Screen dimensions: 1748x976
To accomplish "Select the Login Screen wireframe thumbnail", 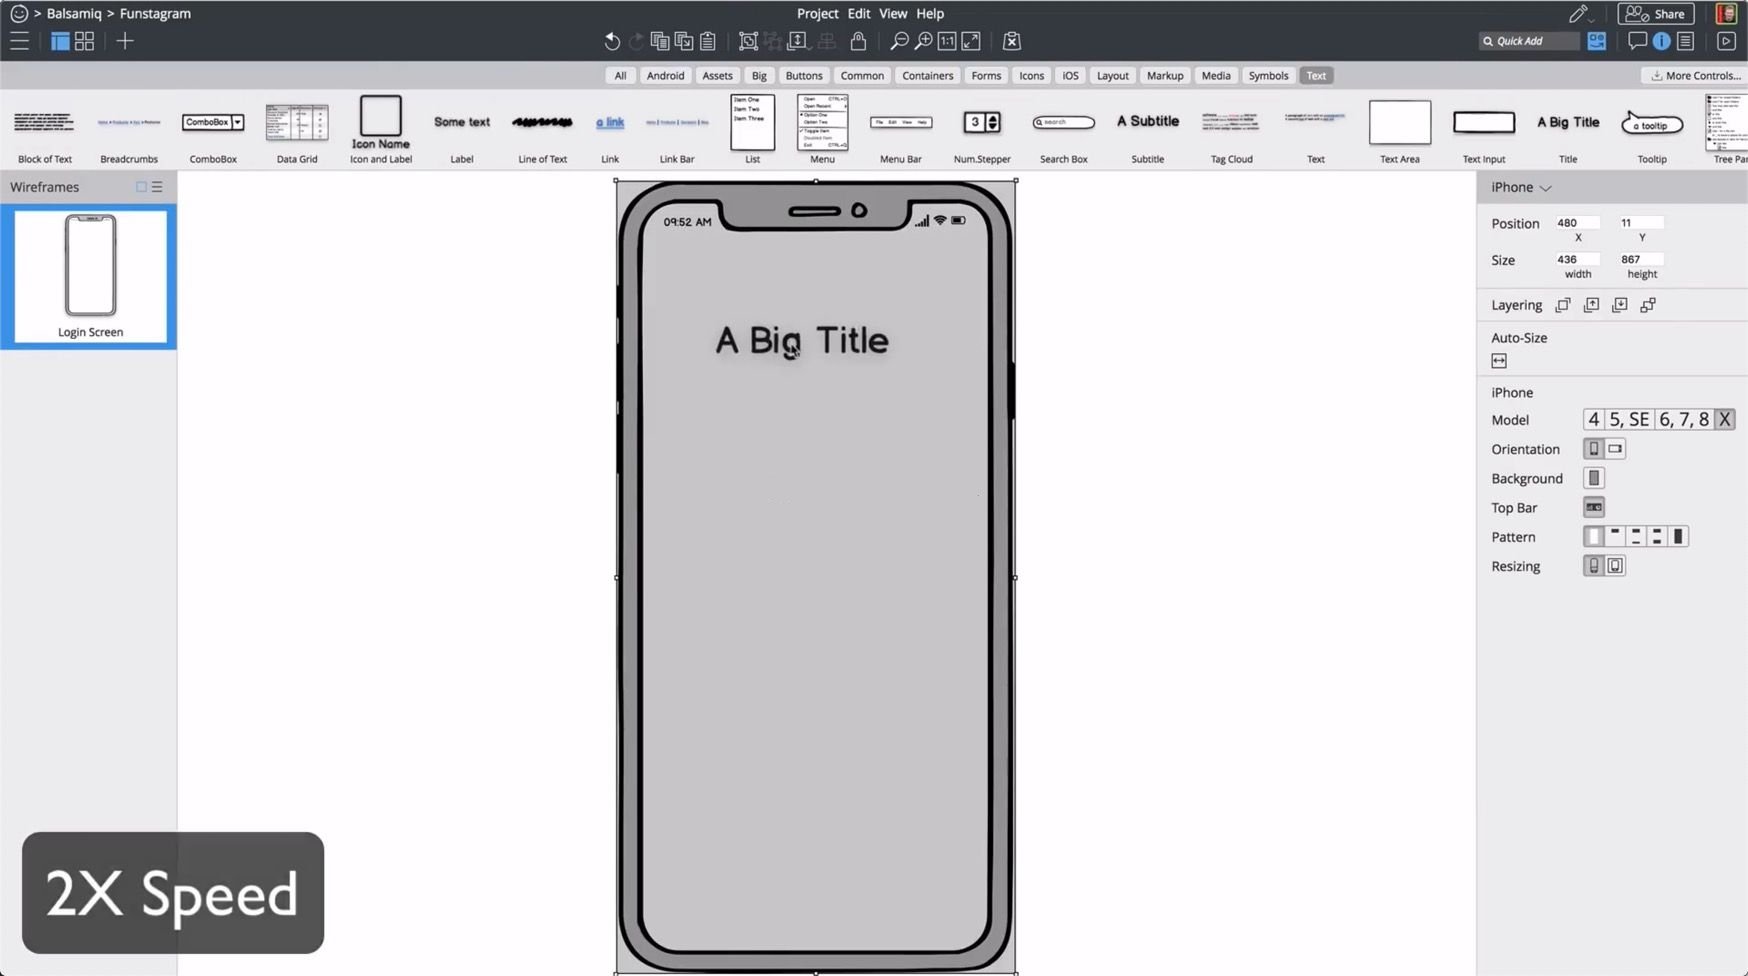I will coord(90,276).
